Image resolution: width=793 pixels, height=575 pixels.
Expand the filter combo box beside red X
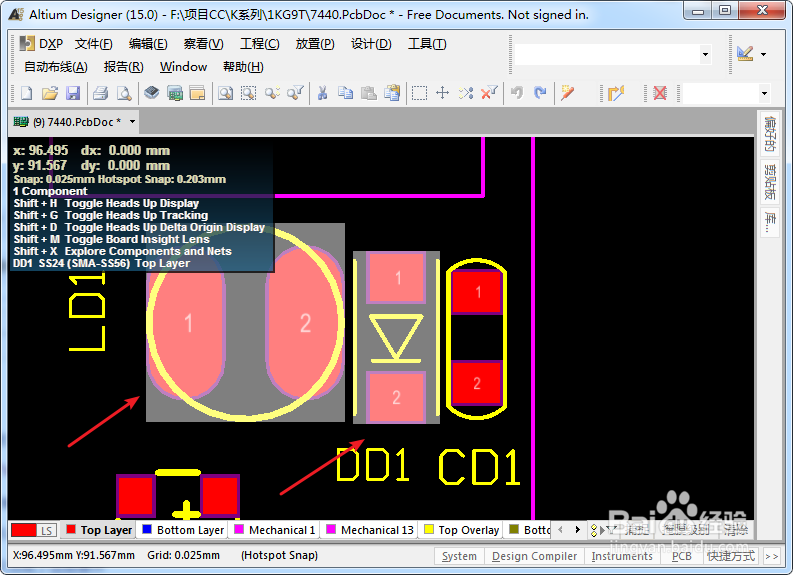click(x=764, y=93)
